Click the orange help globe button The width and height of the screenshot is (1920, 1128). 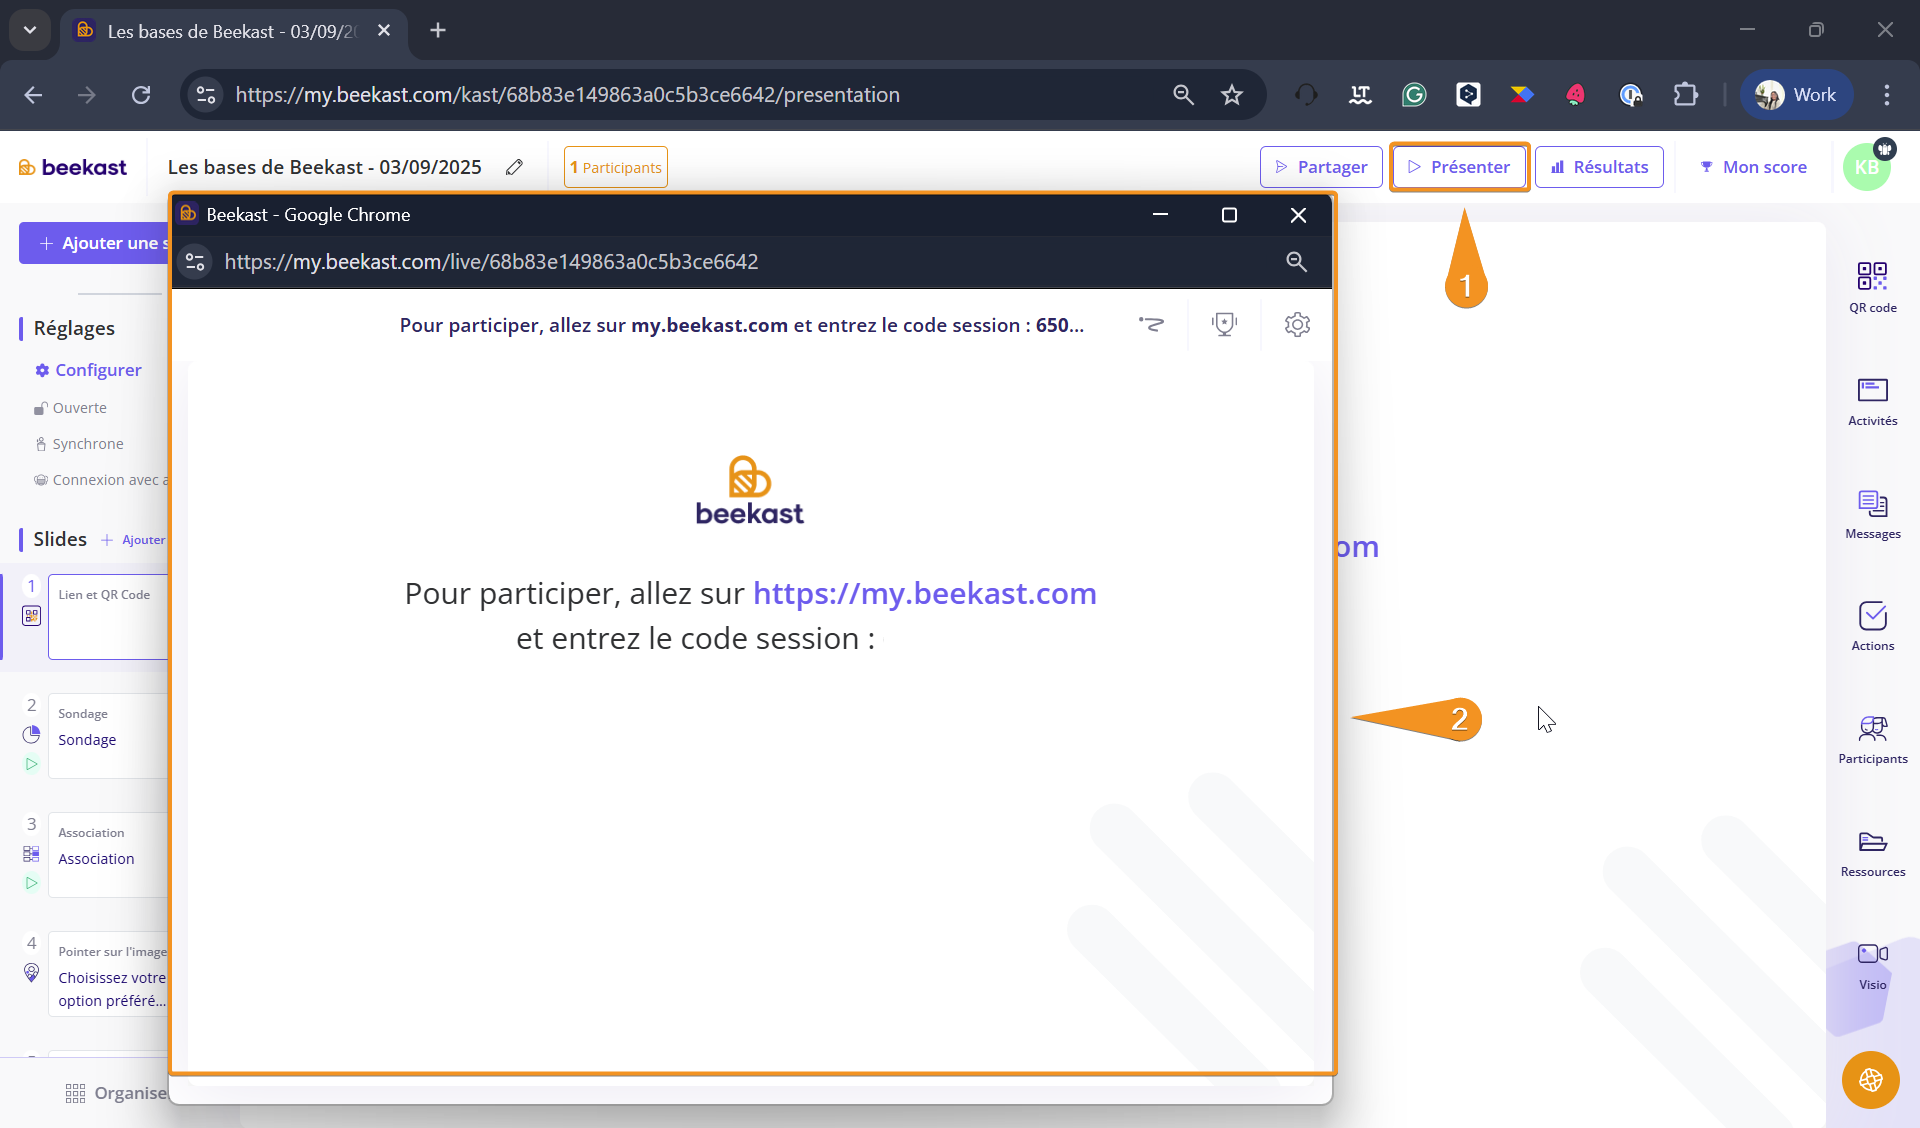1870,1080
